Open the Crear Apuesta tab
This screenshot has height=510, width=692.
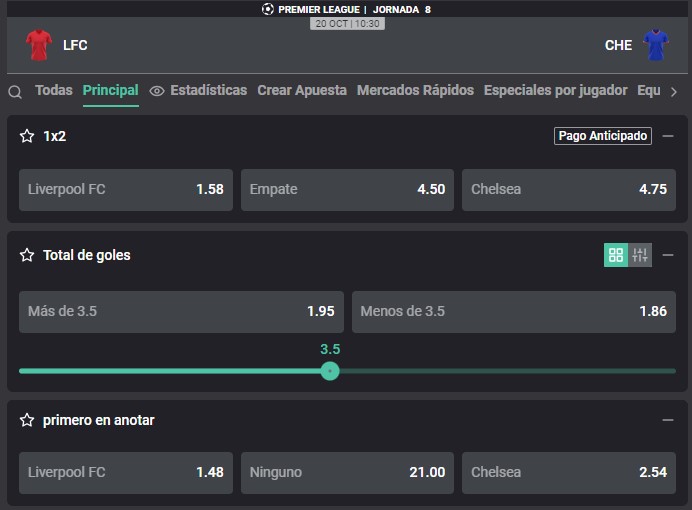[x=302, y=90]
